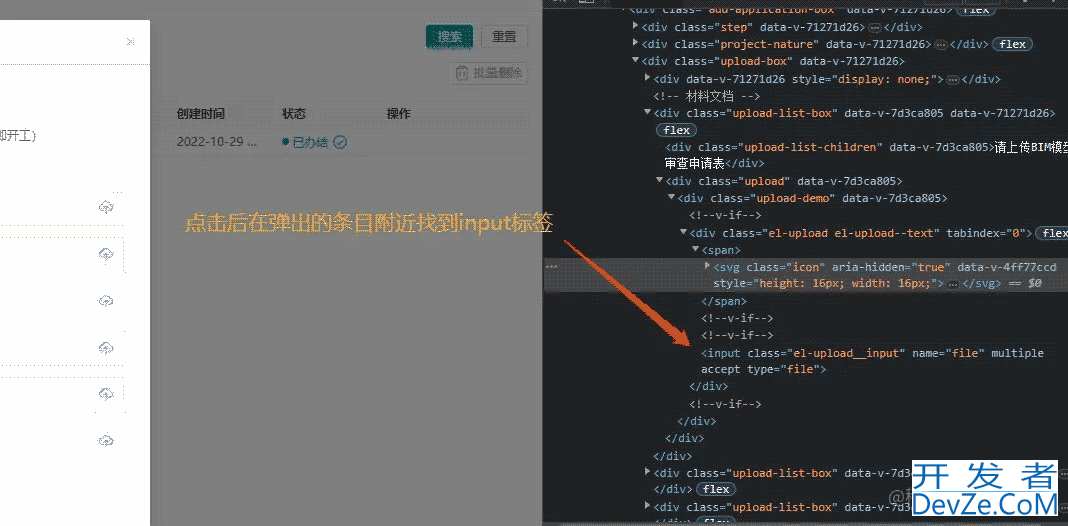Click the check-circle icon beside 已办结

tap(340, 142)
